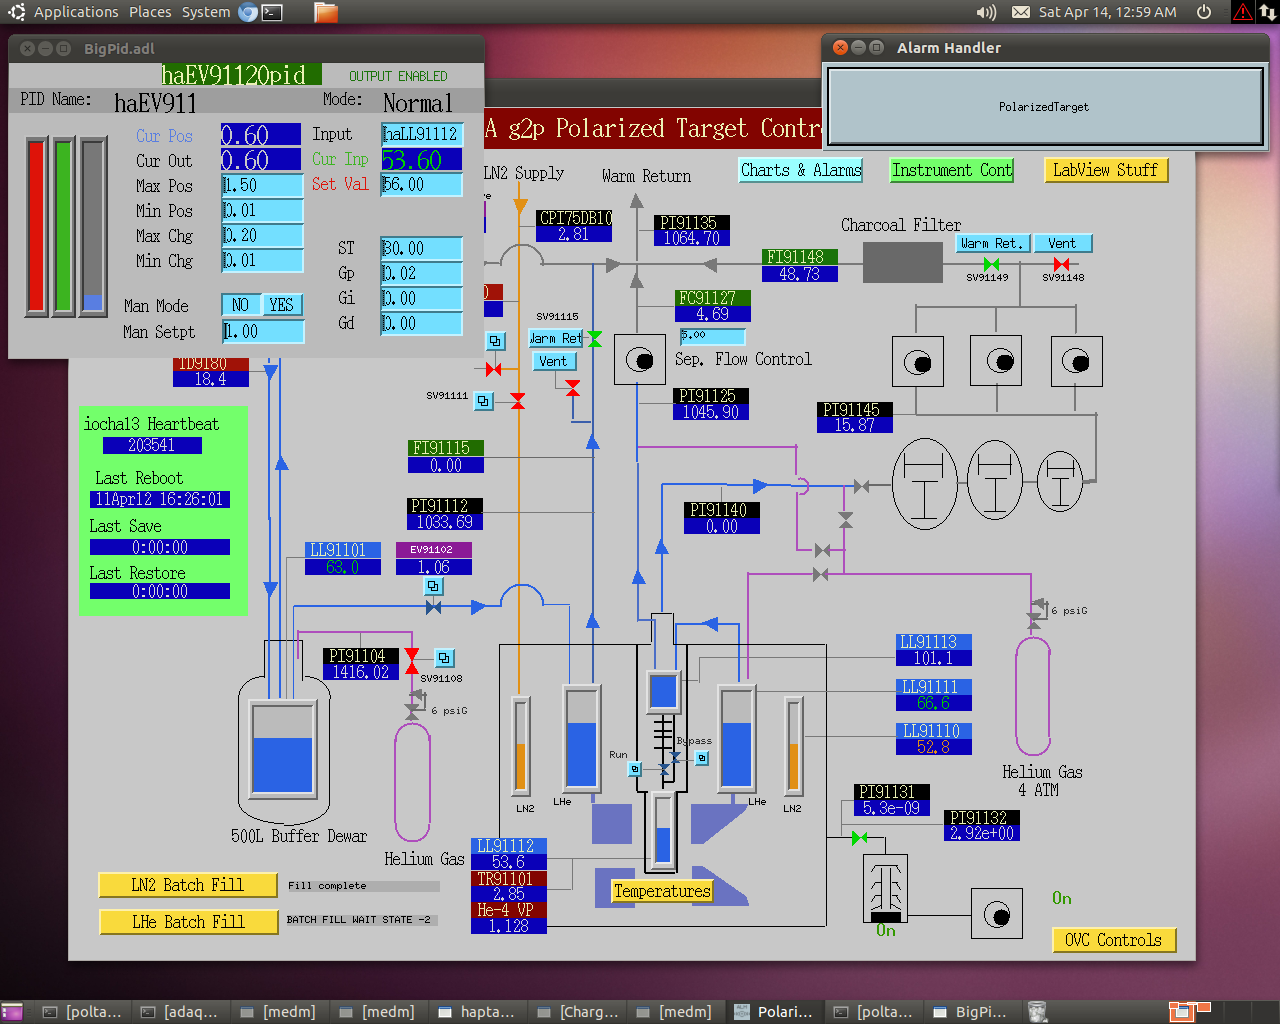Image resolution: width=1280 pixels, height=1024 pixels.
Task: Click the Max Chg field showing 0.20
Action: (x=262, y=235)
